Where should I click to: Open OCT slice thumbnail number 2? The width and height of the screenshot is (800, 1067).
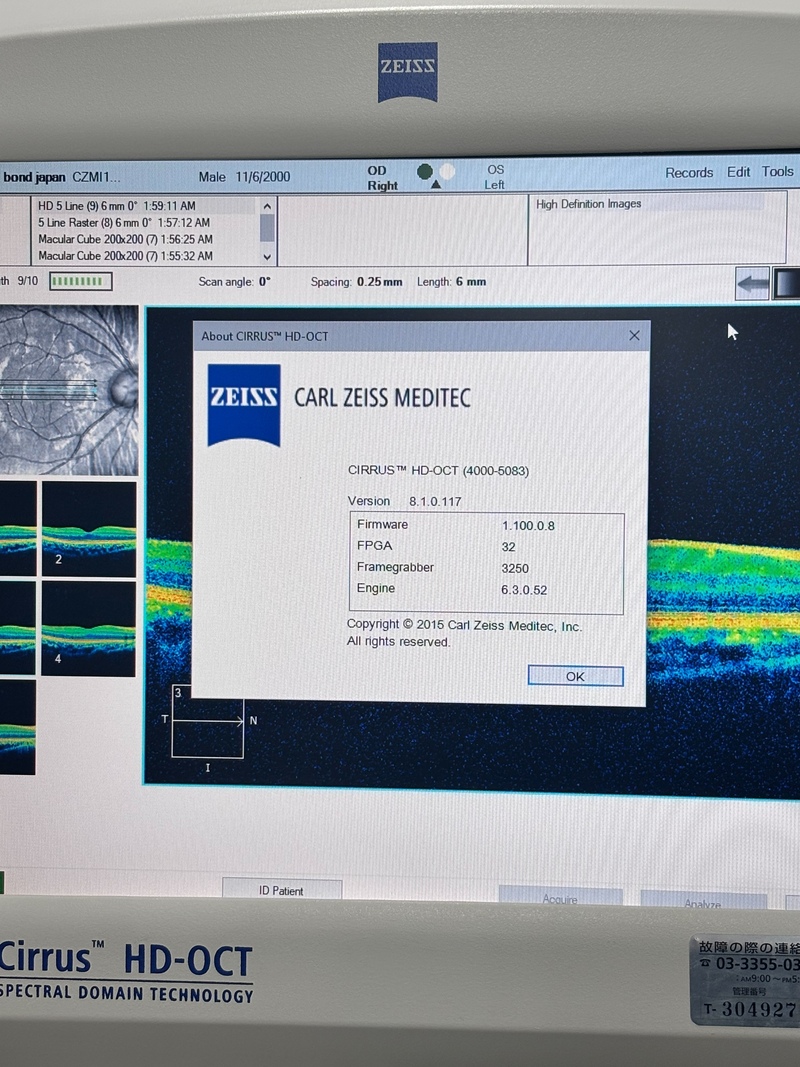(x=89, y=530)
